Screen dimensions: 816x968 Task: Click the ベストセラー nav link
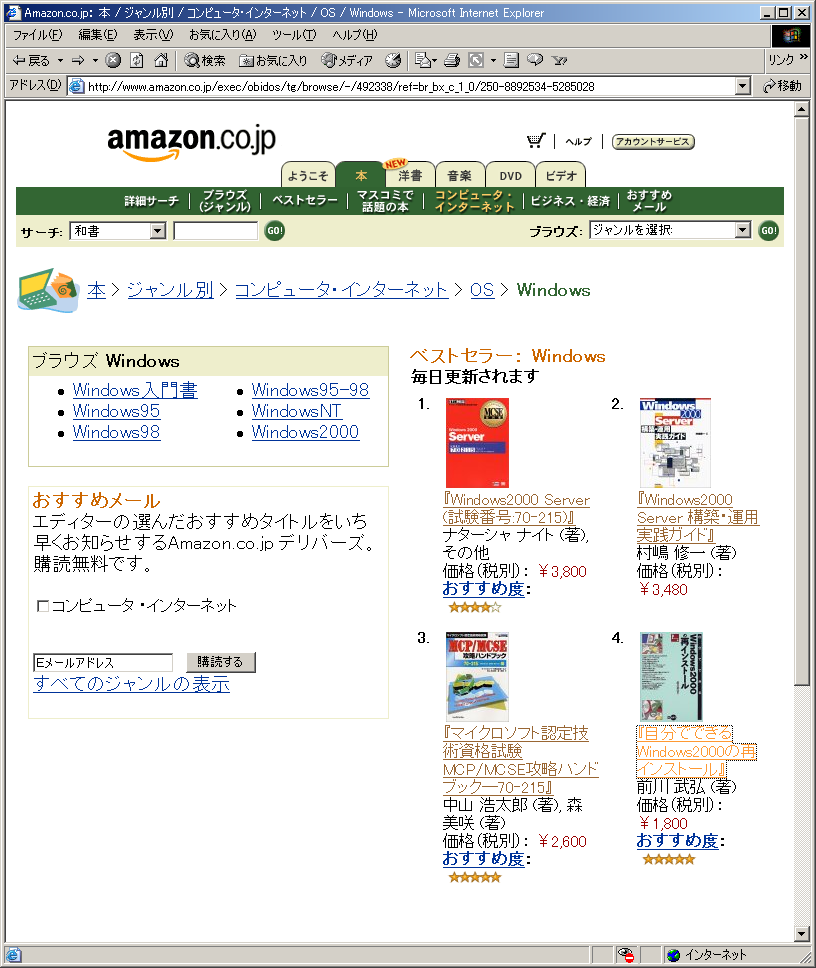pos(305,200)
